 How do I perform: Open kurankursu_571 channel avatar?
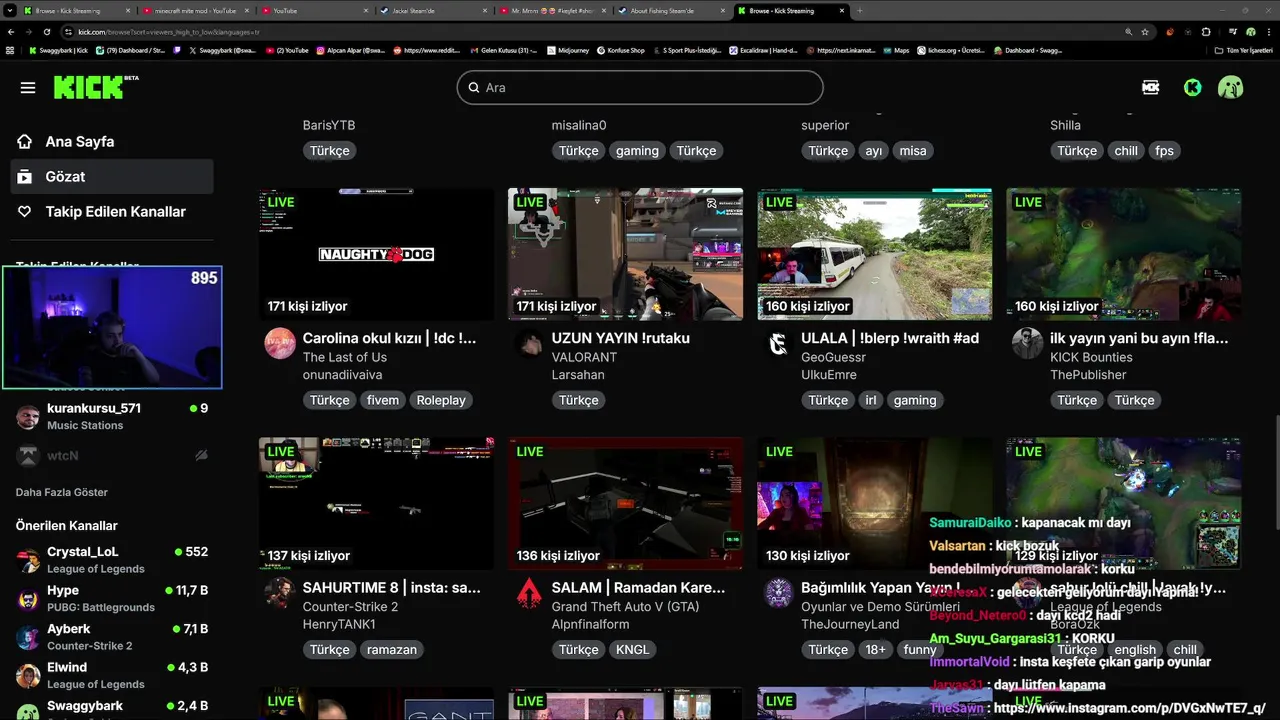tap(28, 416)
